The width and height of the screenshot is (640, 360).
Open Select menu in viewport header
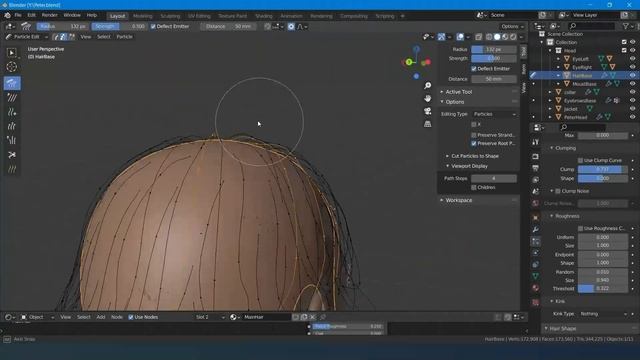pos(104,37)
